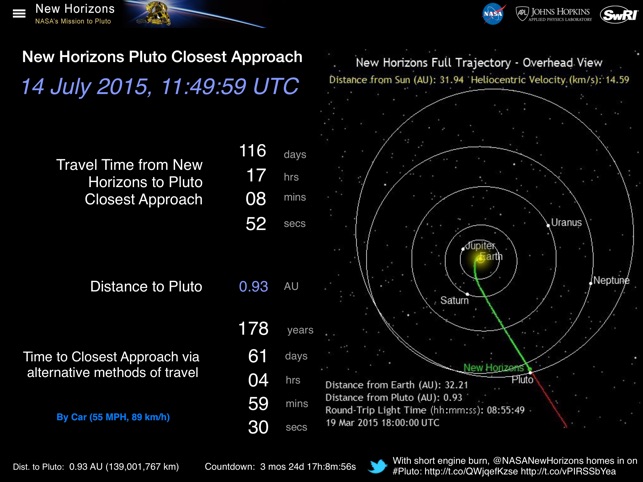Click 'Travel Time from New Horizons to Pluto' label
Screen dimensions: 643x482
tap(129, 182)
